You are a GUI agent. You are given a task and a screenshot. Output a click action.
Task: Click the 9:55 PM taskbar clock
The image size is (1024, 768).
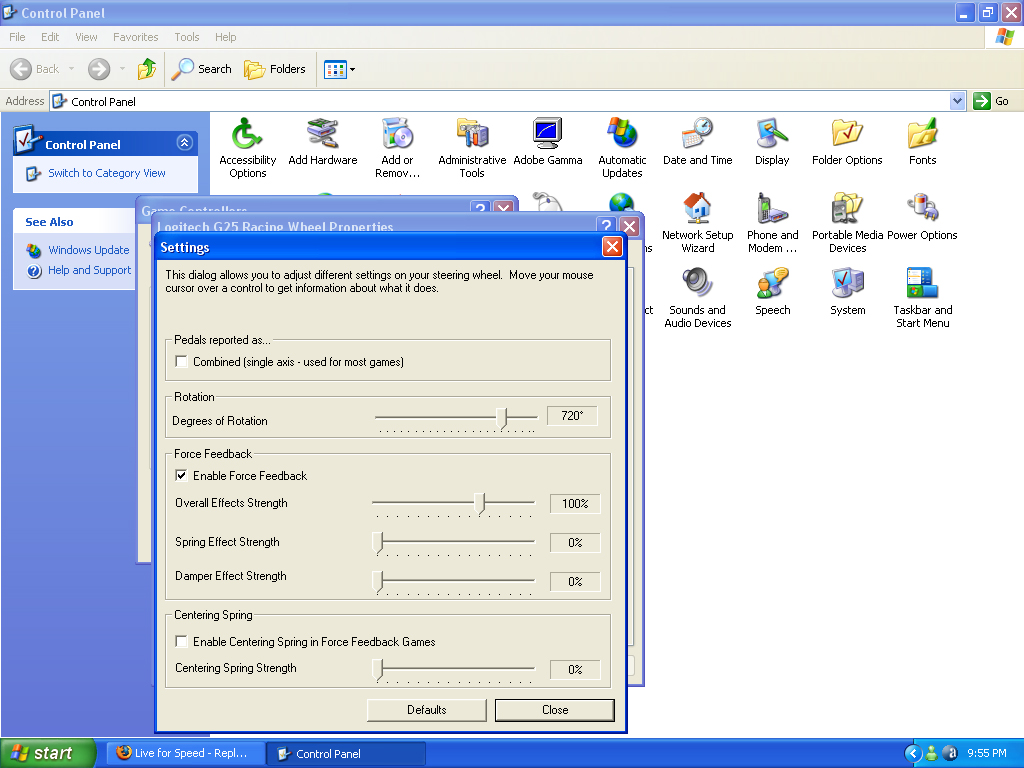click(x=987, y=753)
